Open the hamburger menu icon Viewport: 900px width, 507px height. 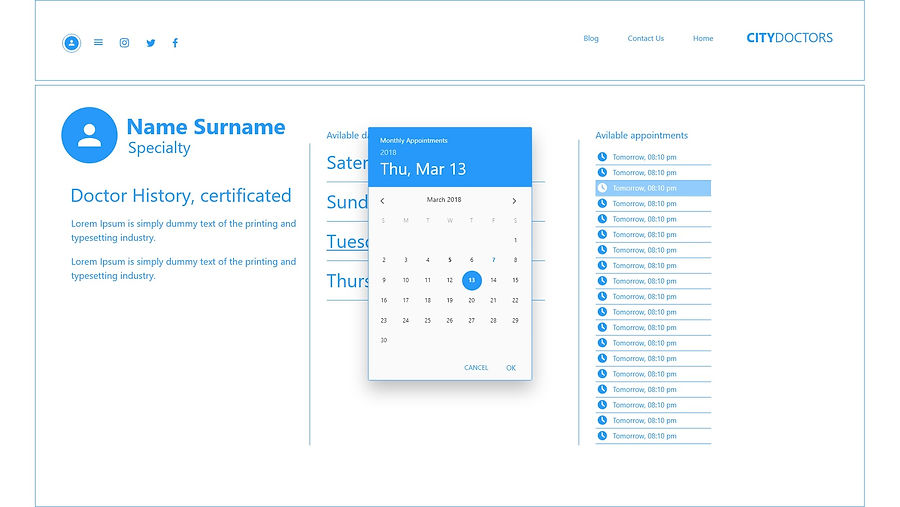click(x=98, y=42)
